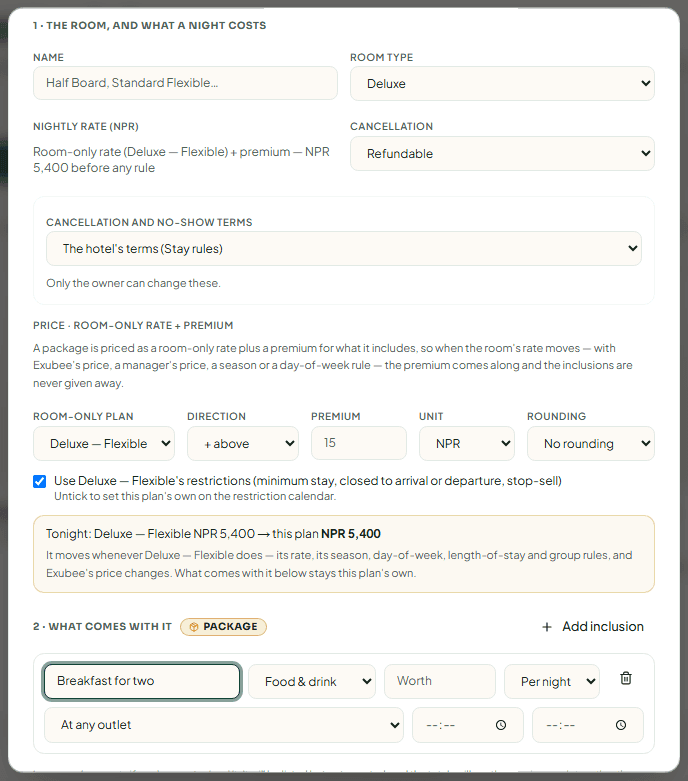The height and width of the screenshot is (781, 688).
Task: Click the package box icon in PACKAGE badge
Action: pyautogui.click(x=194, y=627)
